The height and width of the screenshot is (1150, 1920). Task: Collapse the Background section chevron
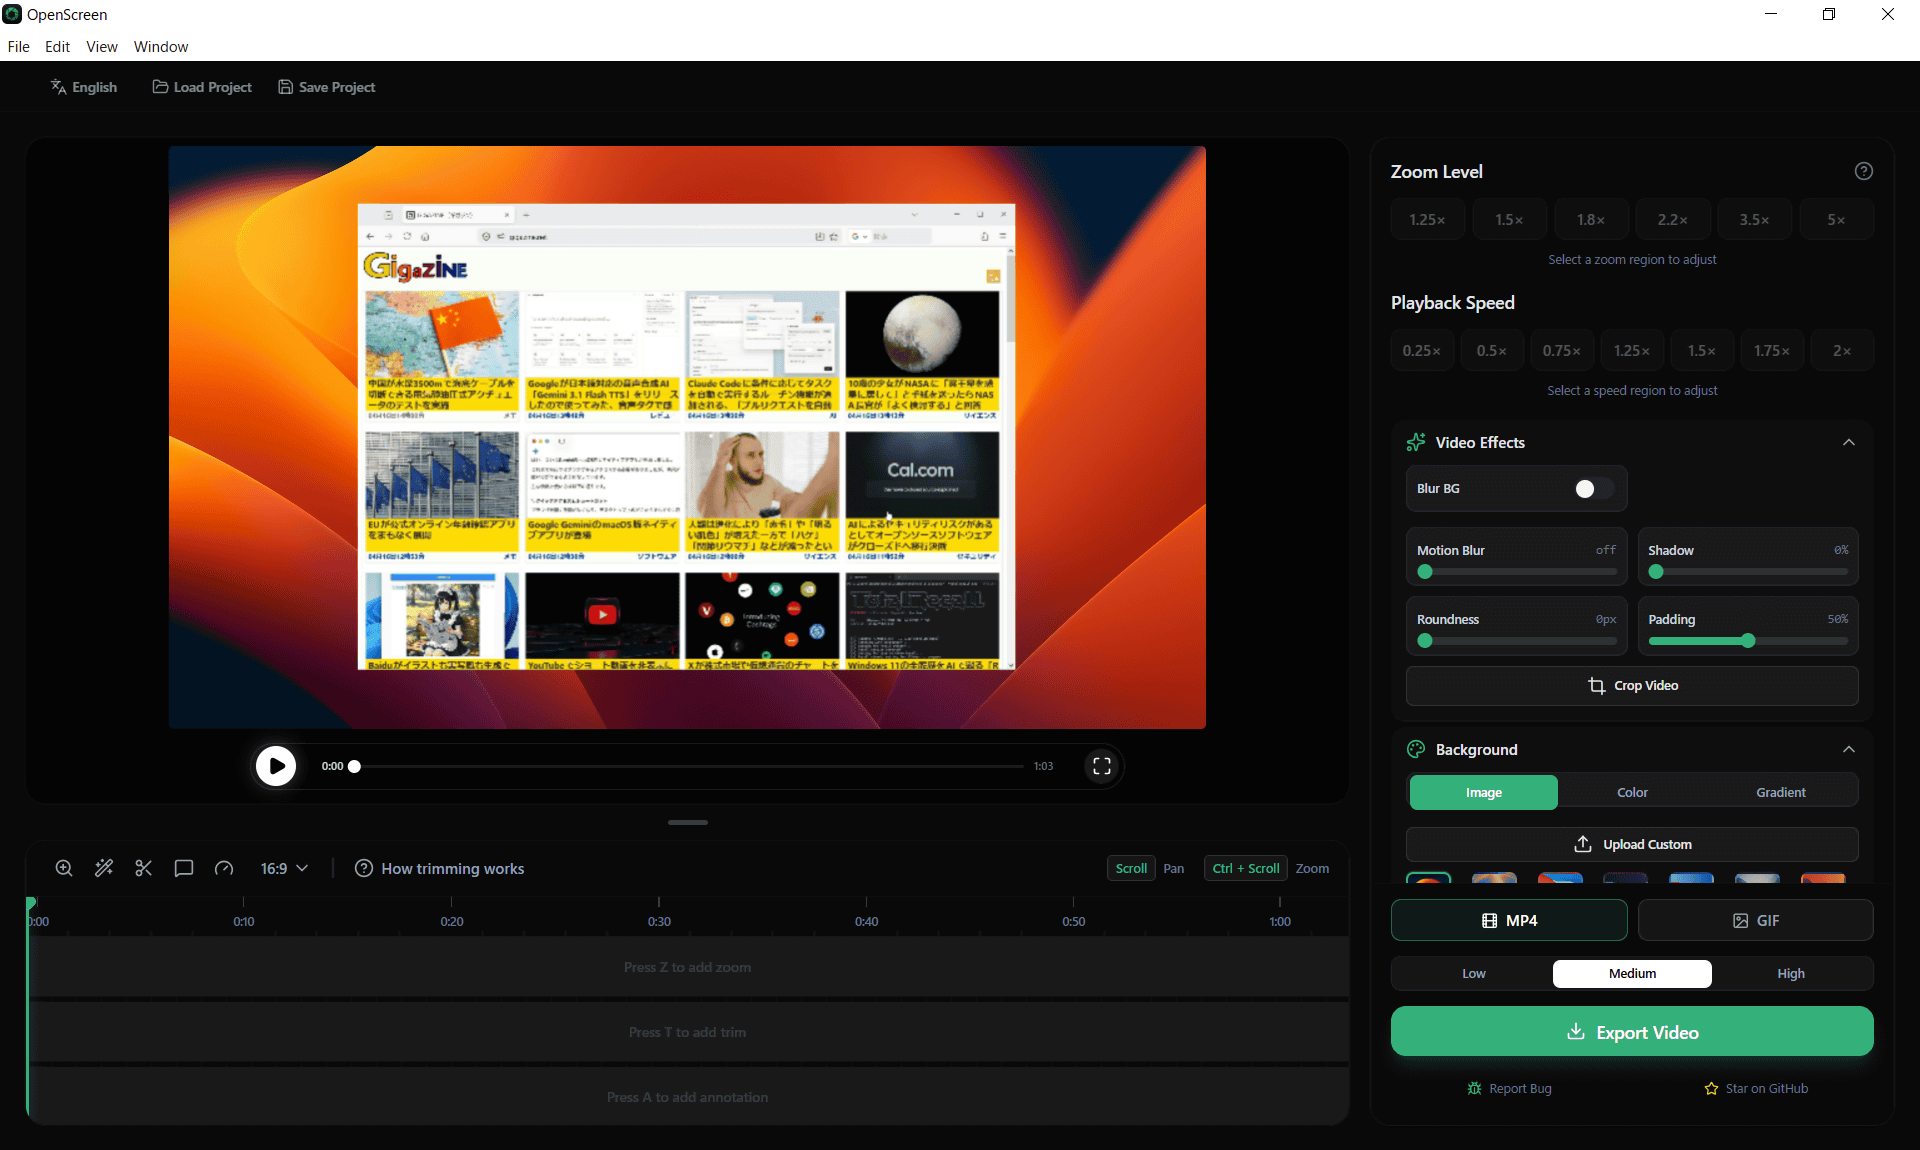pyautogui.click(x=1848, y=750)
